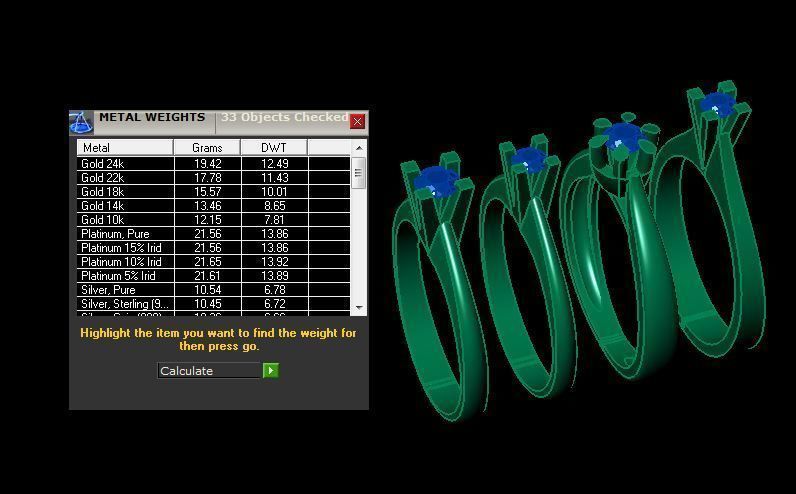The image size is (796, 494).
Task: Select the Platinum 5% Irid row
Action: 214,276
